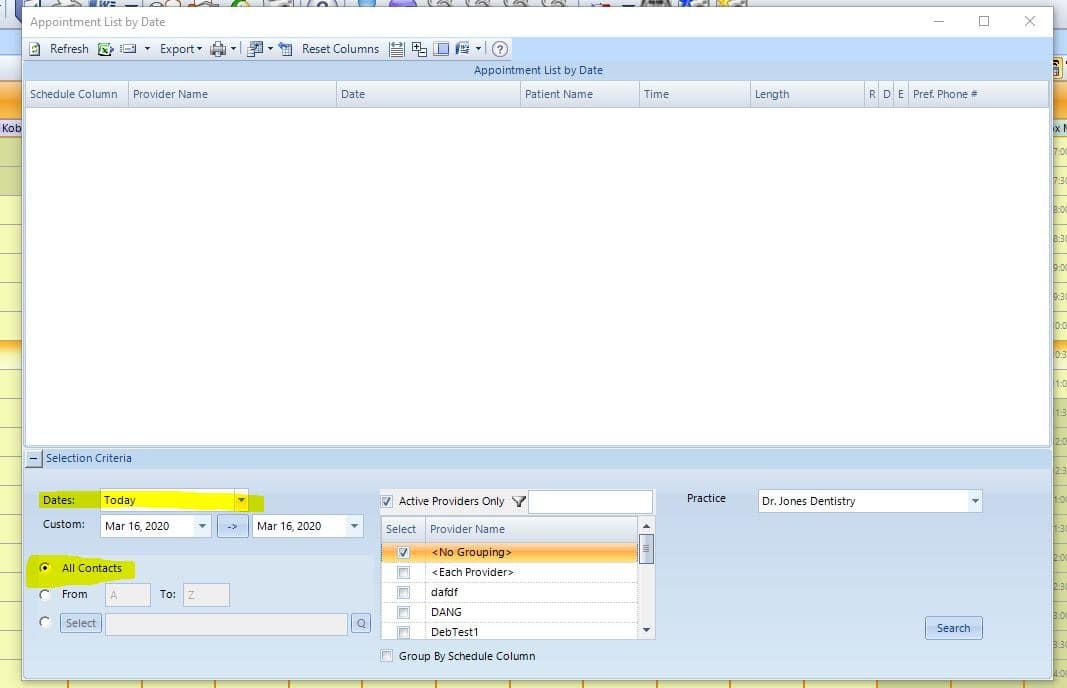The width and height of the screenshot is (1067, 688).
Task: Sort by Length column header
Action: point(807,94)
